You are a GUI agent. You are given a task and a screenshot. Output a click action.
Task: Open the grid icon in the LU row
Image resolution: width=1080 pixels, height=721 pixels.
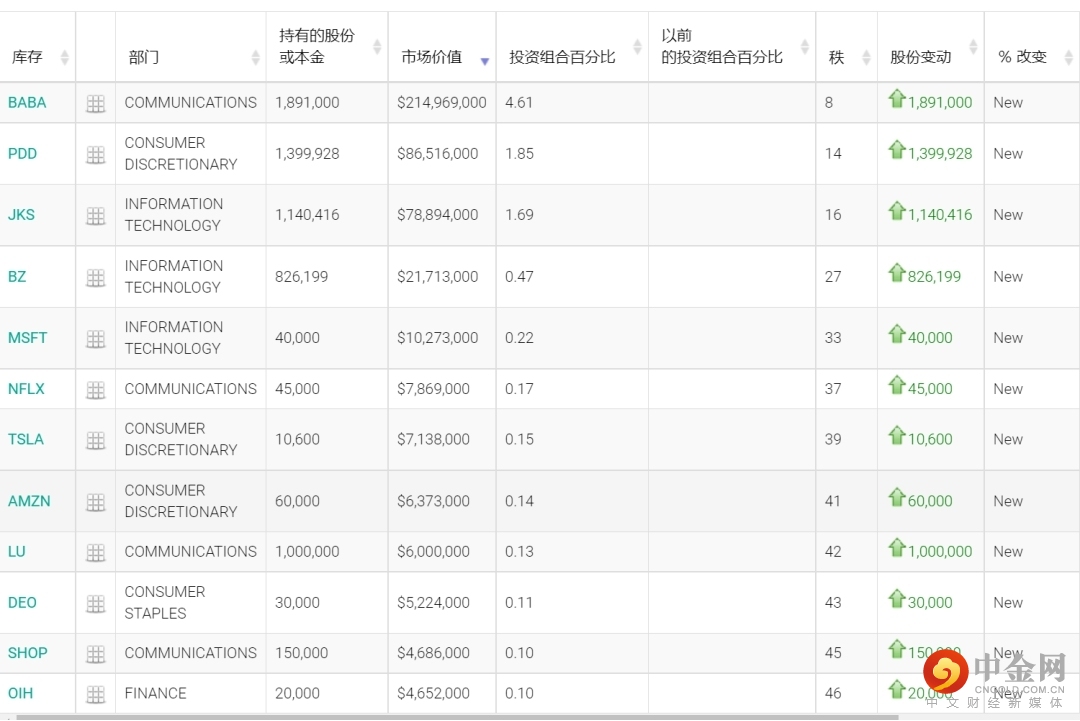click(x=96, y=552)
